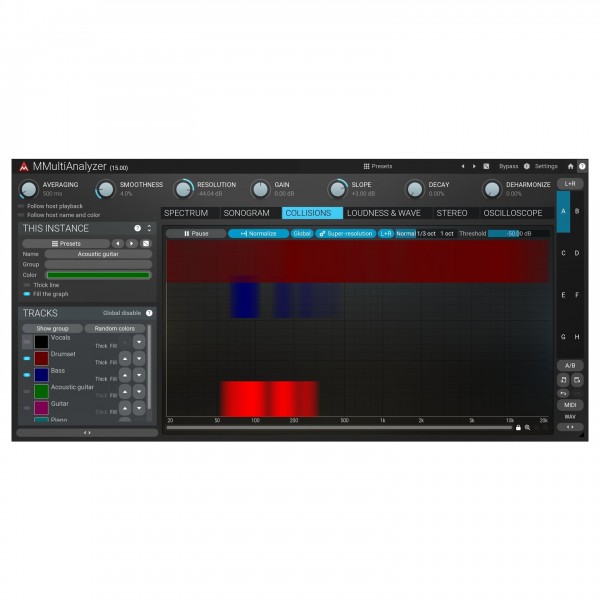Click the instance Name field

(98, 254)
